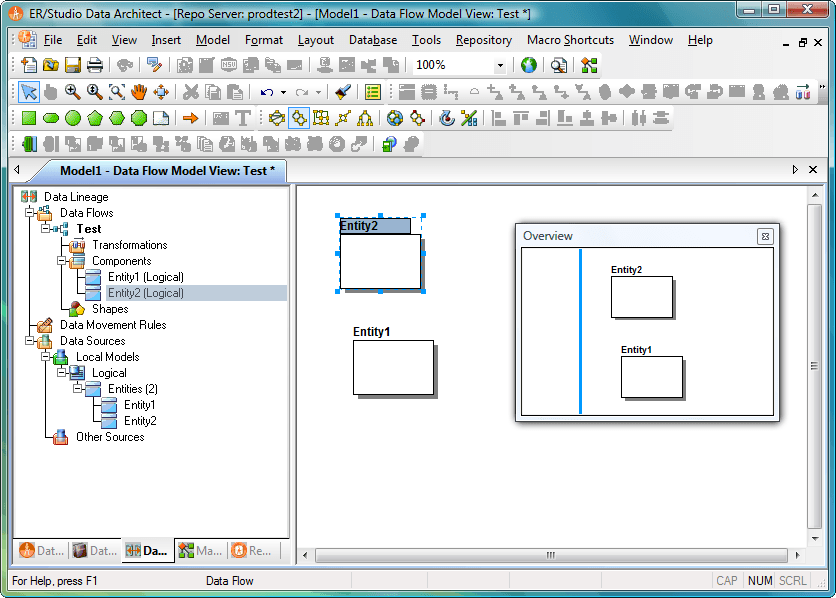Click the globe icon in toolbar
The width and height of the screenshot is (836, 598).
[x=528, y=65]
